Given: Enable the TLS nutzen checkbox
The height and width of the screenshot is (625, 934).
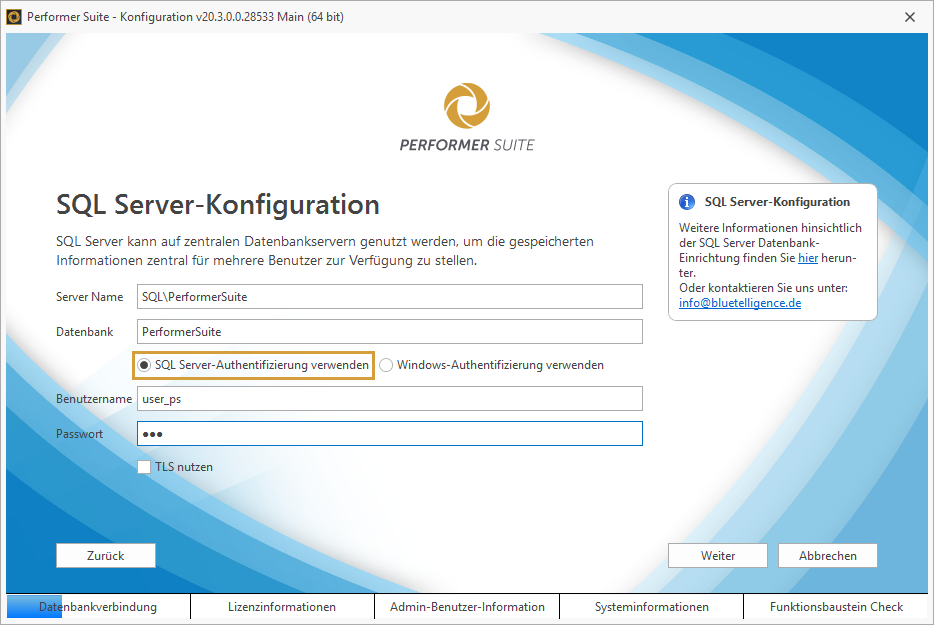Looking at the screenshot, I should [143, 466].
